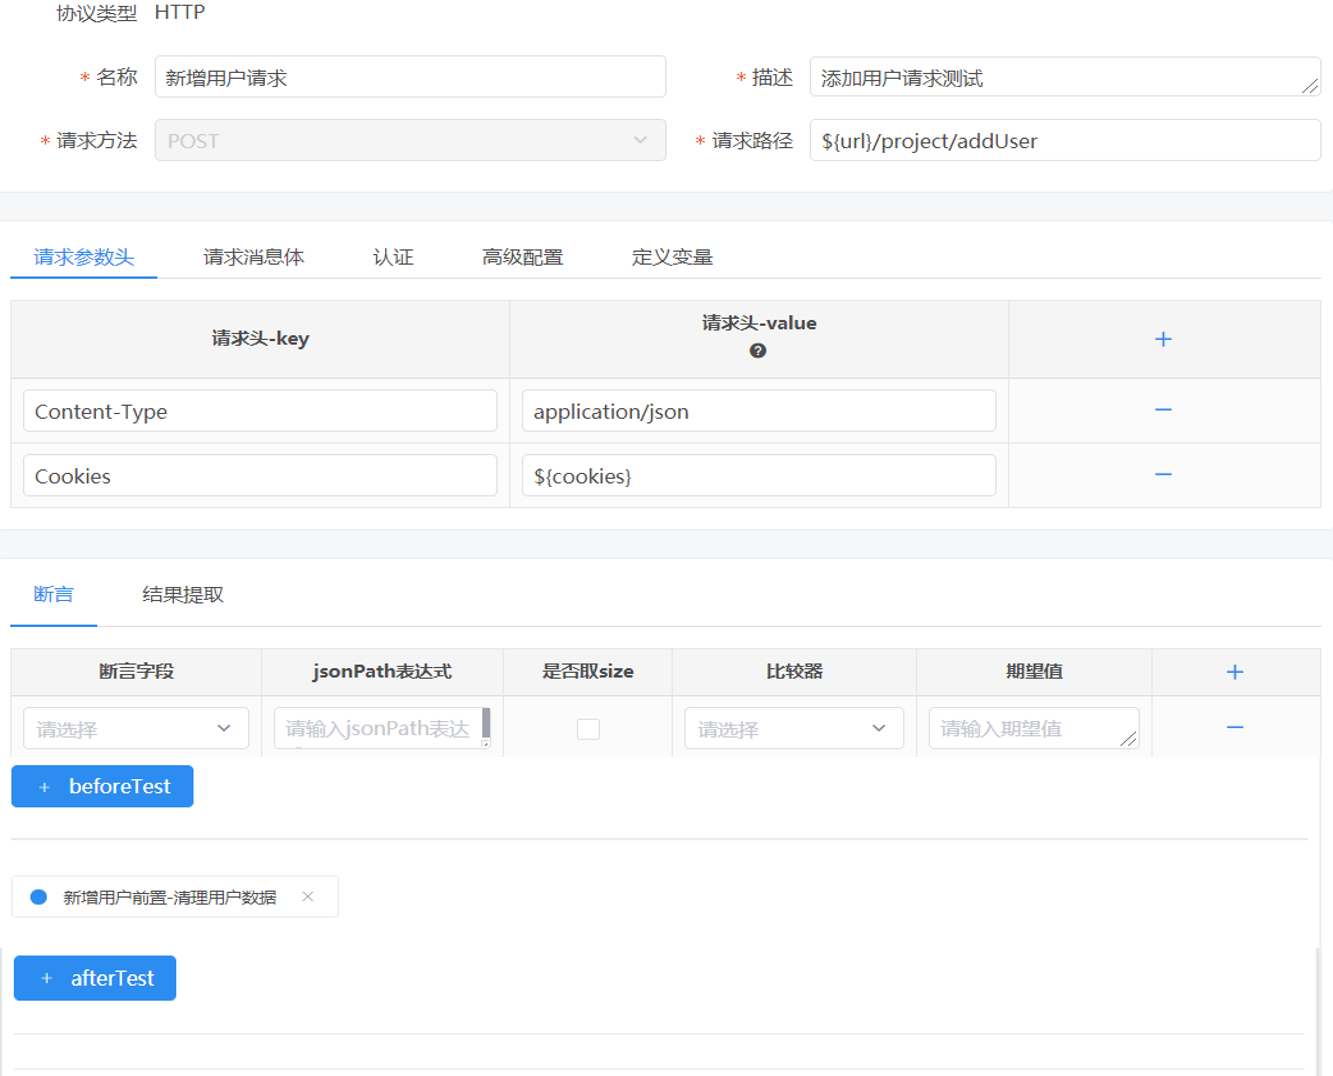Click the 请求头-key column header
The width and height of the screenshot is (1333, 1076).
point(260,338)
